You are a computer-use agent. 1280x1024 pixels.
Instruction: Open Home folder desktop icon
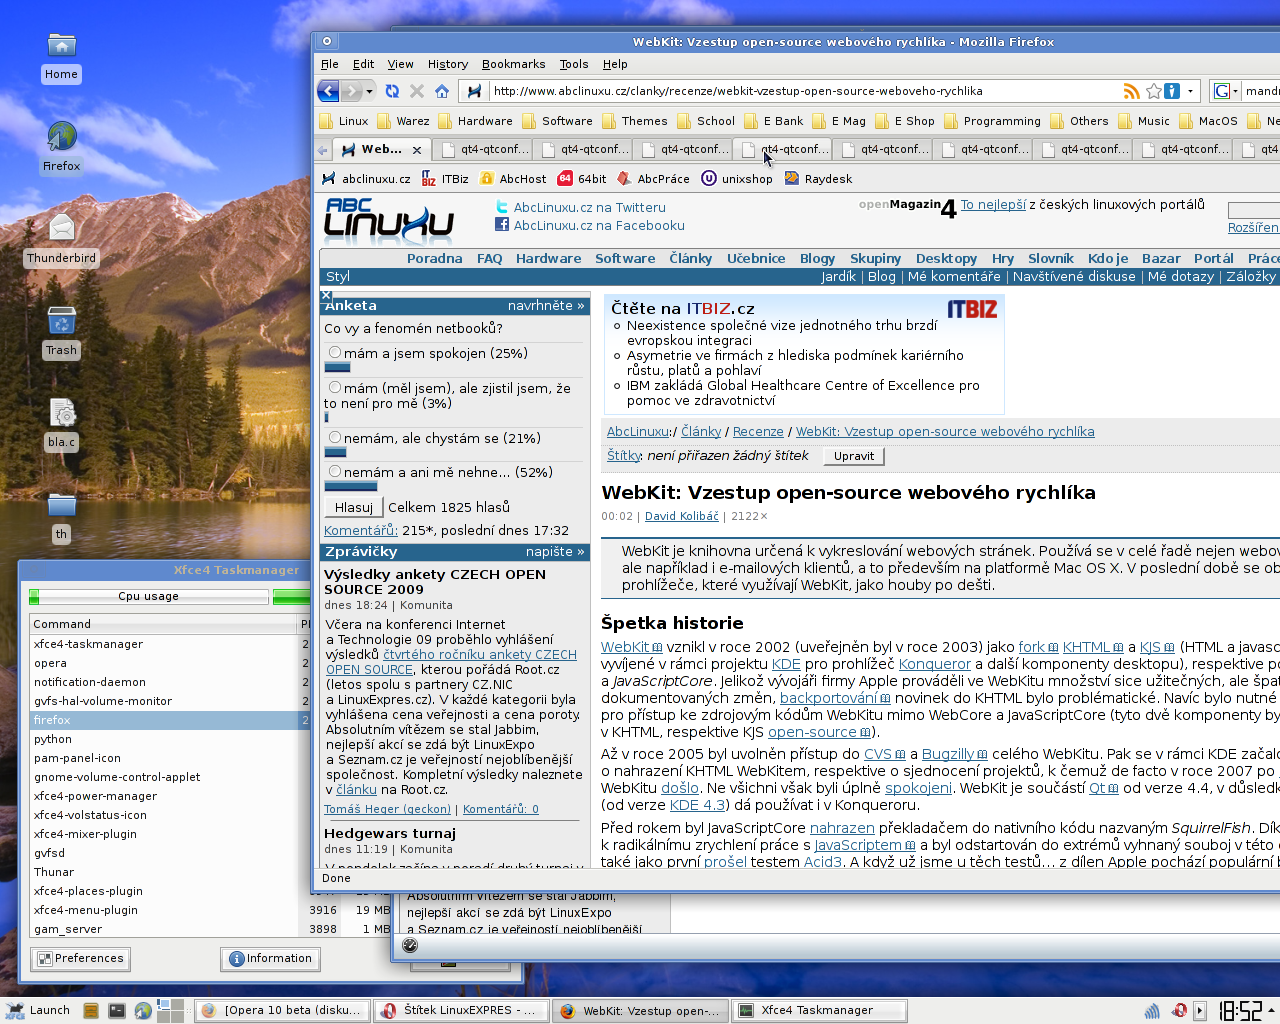click(x=61, y=46)
